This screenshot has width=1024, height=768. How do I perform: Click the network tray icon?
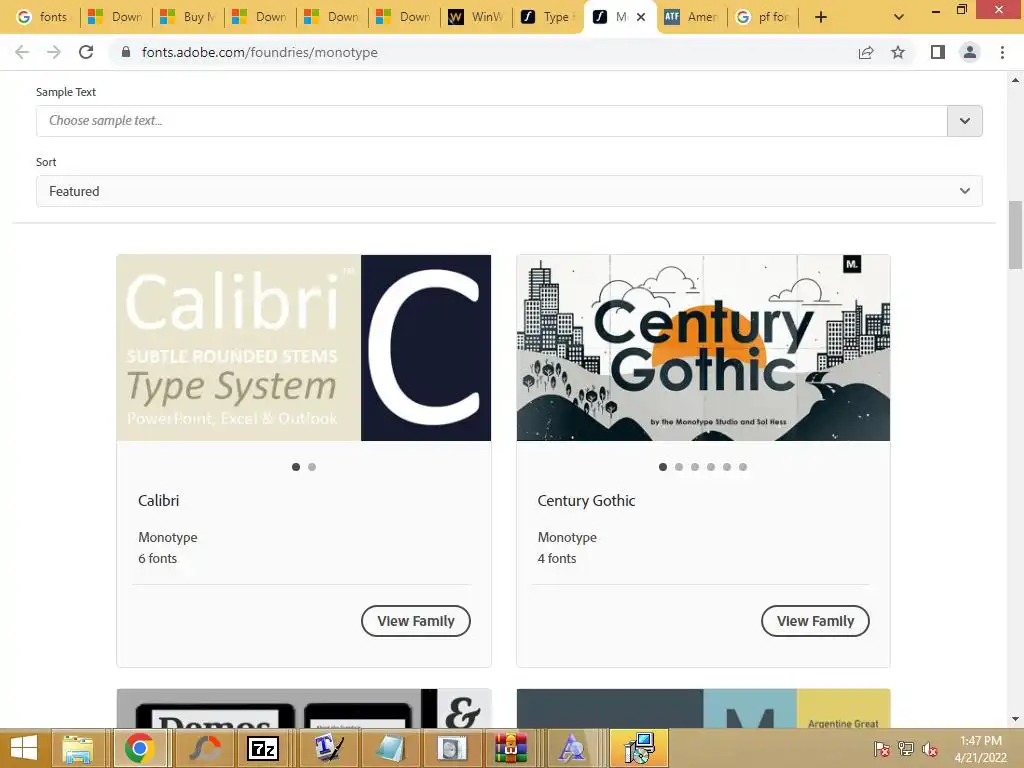906,749
